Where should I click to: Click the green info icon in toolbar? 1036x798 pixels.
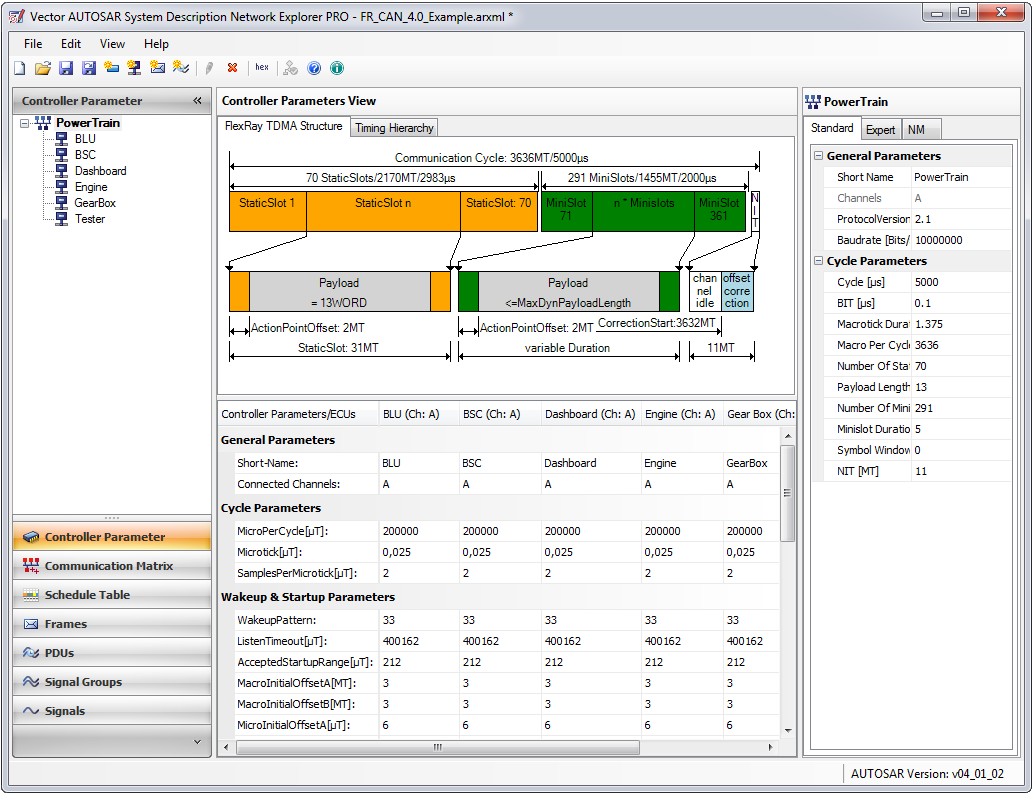coord(337,68)
